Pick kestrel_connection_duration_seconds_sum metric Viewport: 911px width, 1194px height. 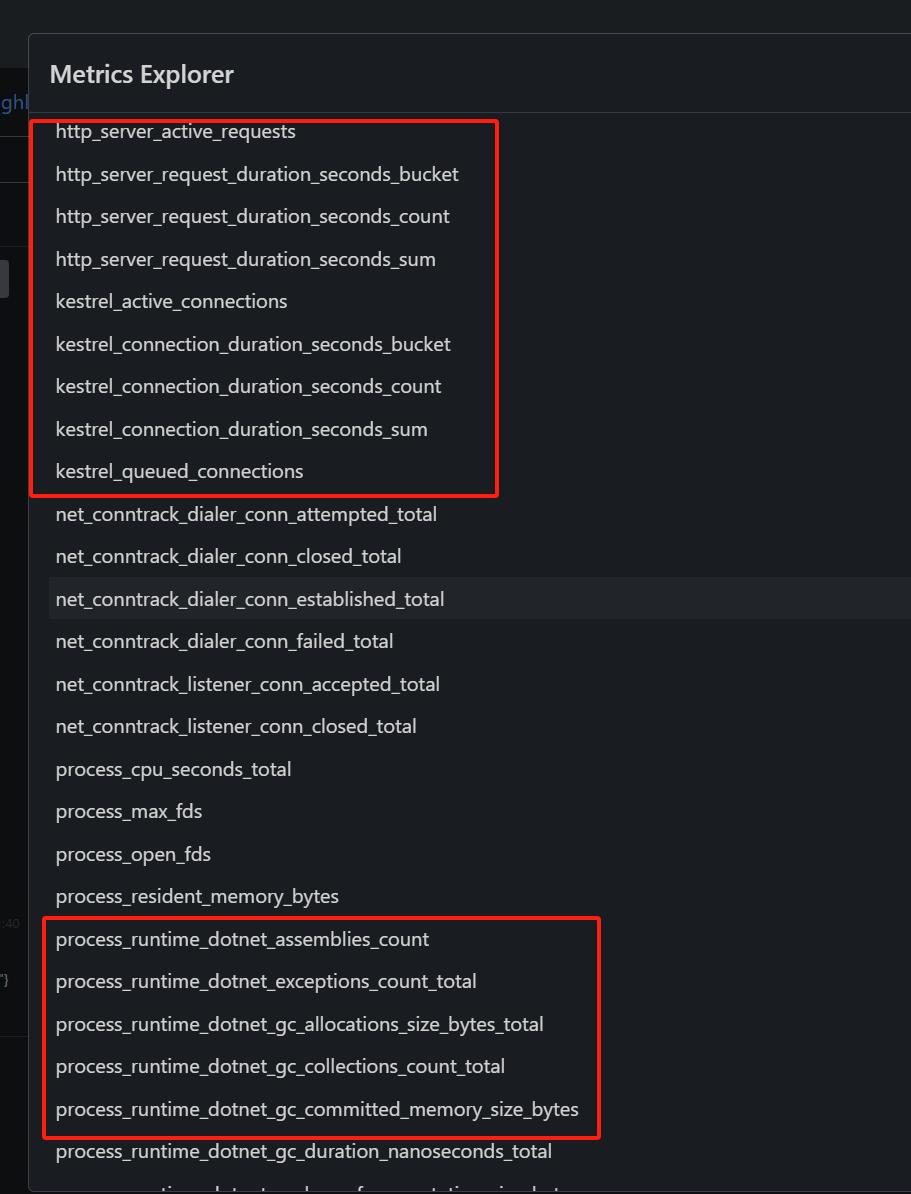(x=241, y=430)
